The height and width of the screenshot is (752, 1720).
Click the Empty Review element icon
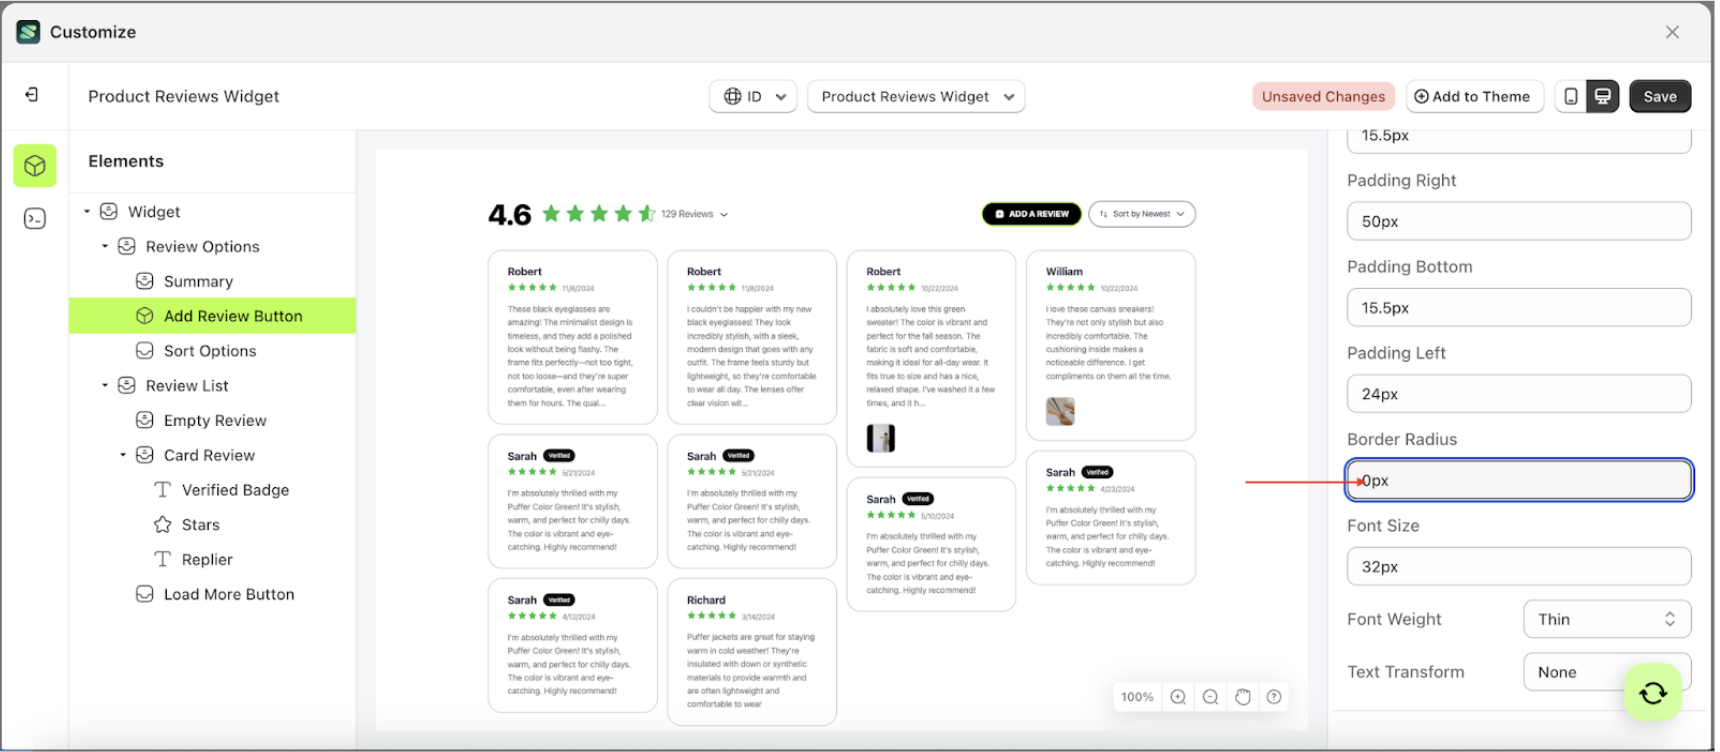pyautogui.click(x=145, y=420)
